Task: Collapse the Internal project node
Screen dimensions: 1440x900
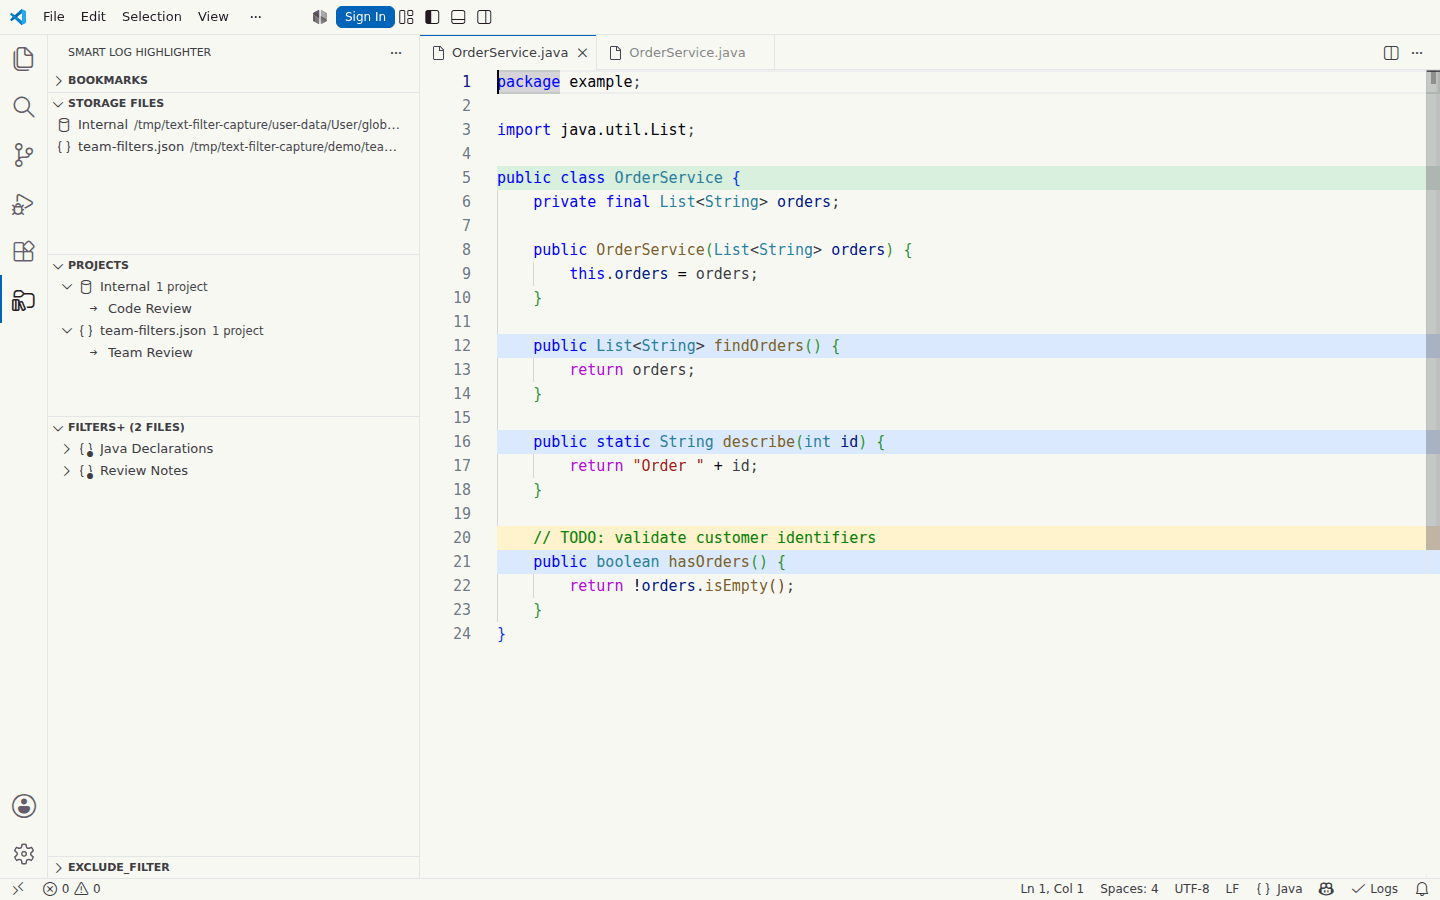Action: pos(67,287)
